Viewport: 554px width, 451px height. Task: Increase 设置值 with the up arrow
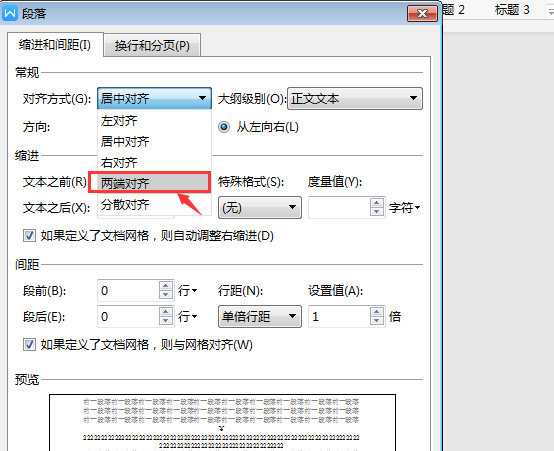(x=377, y=312)
